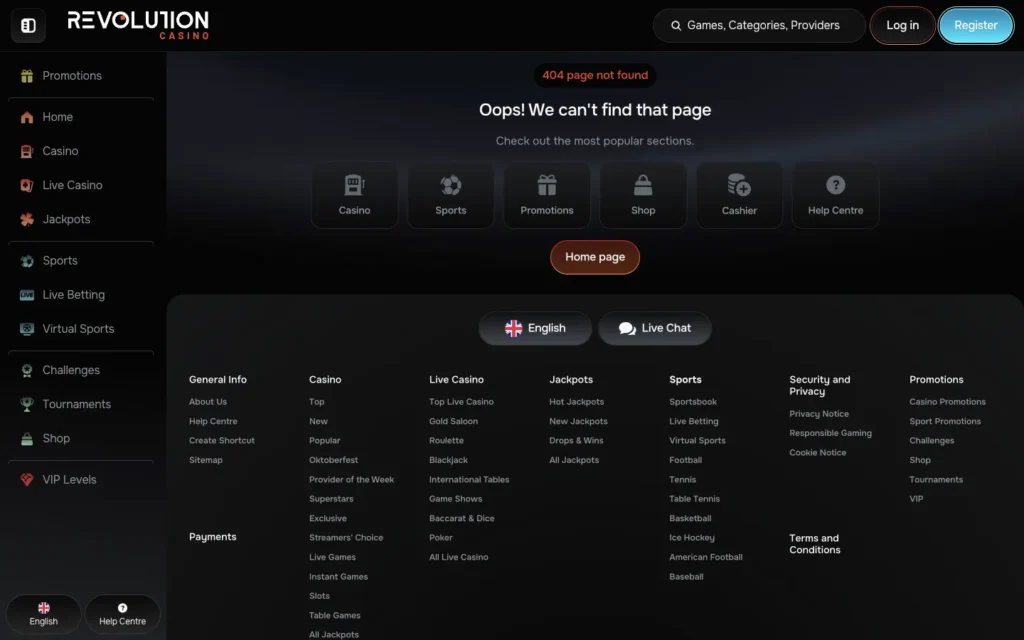Open the Sportsbook footer link
This screenshot has height=640, width=1024.
[x=693, y=402]
